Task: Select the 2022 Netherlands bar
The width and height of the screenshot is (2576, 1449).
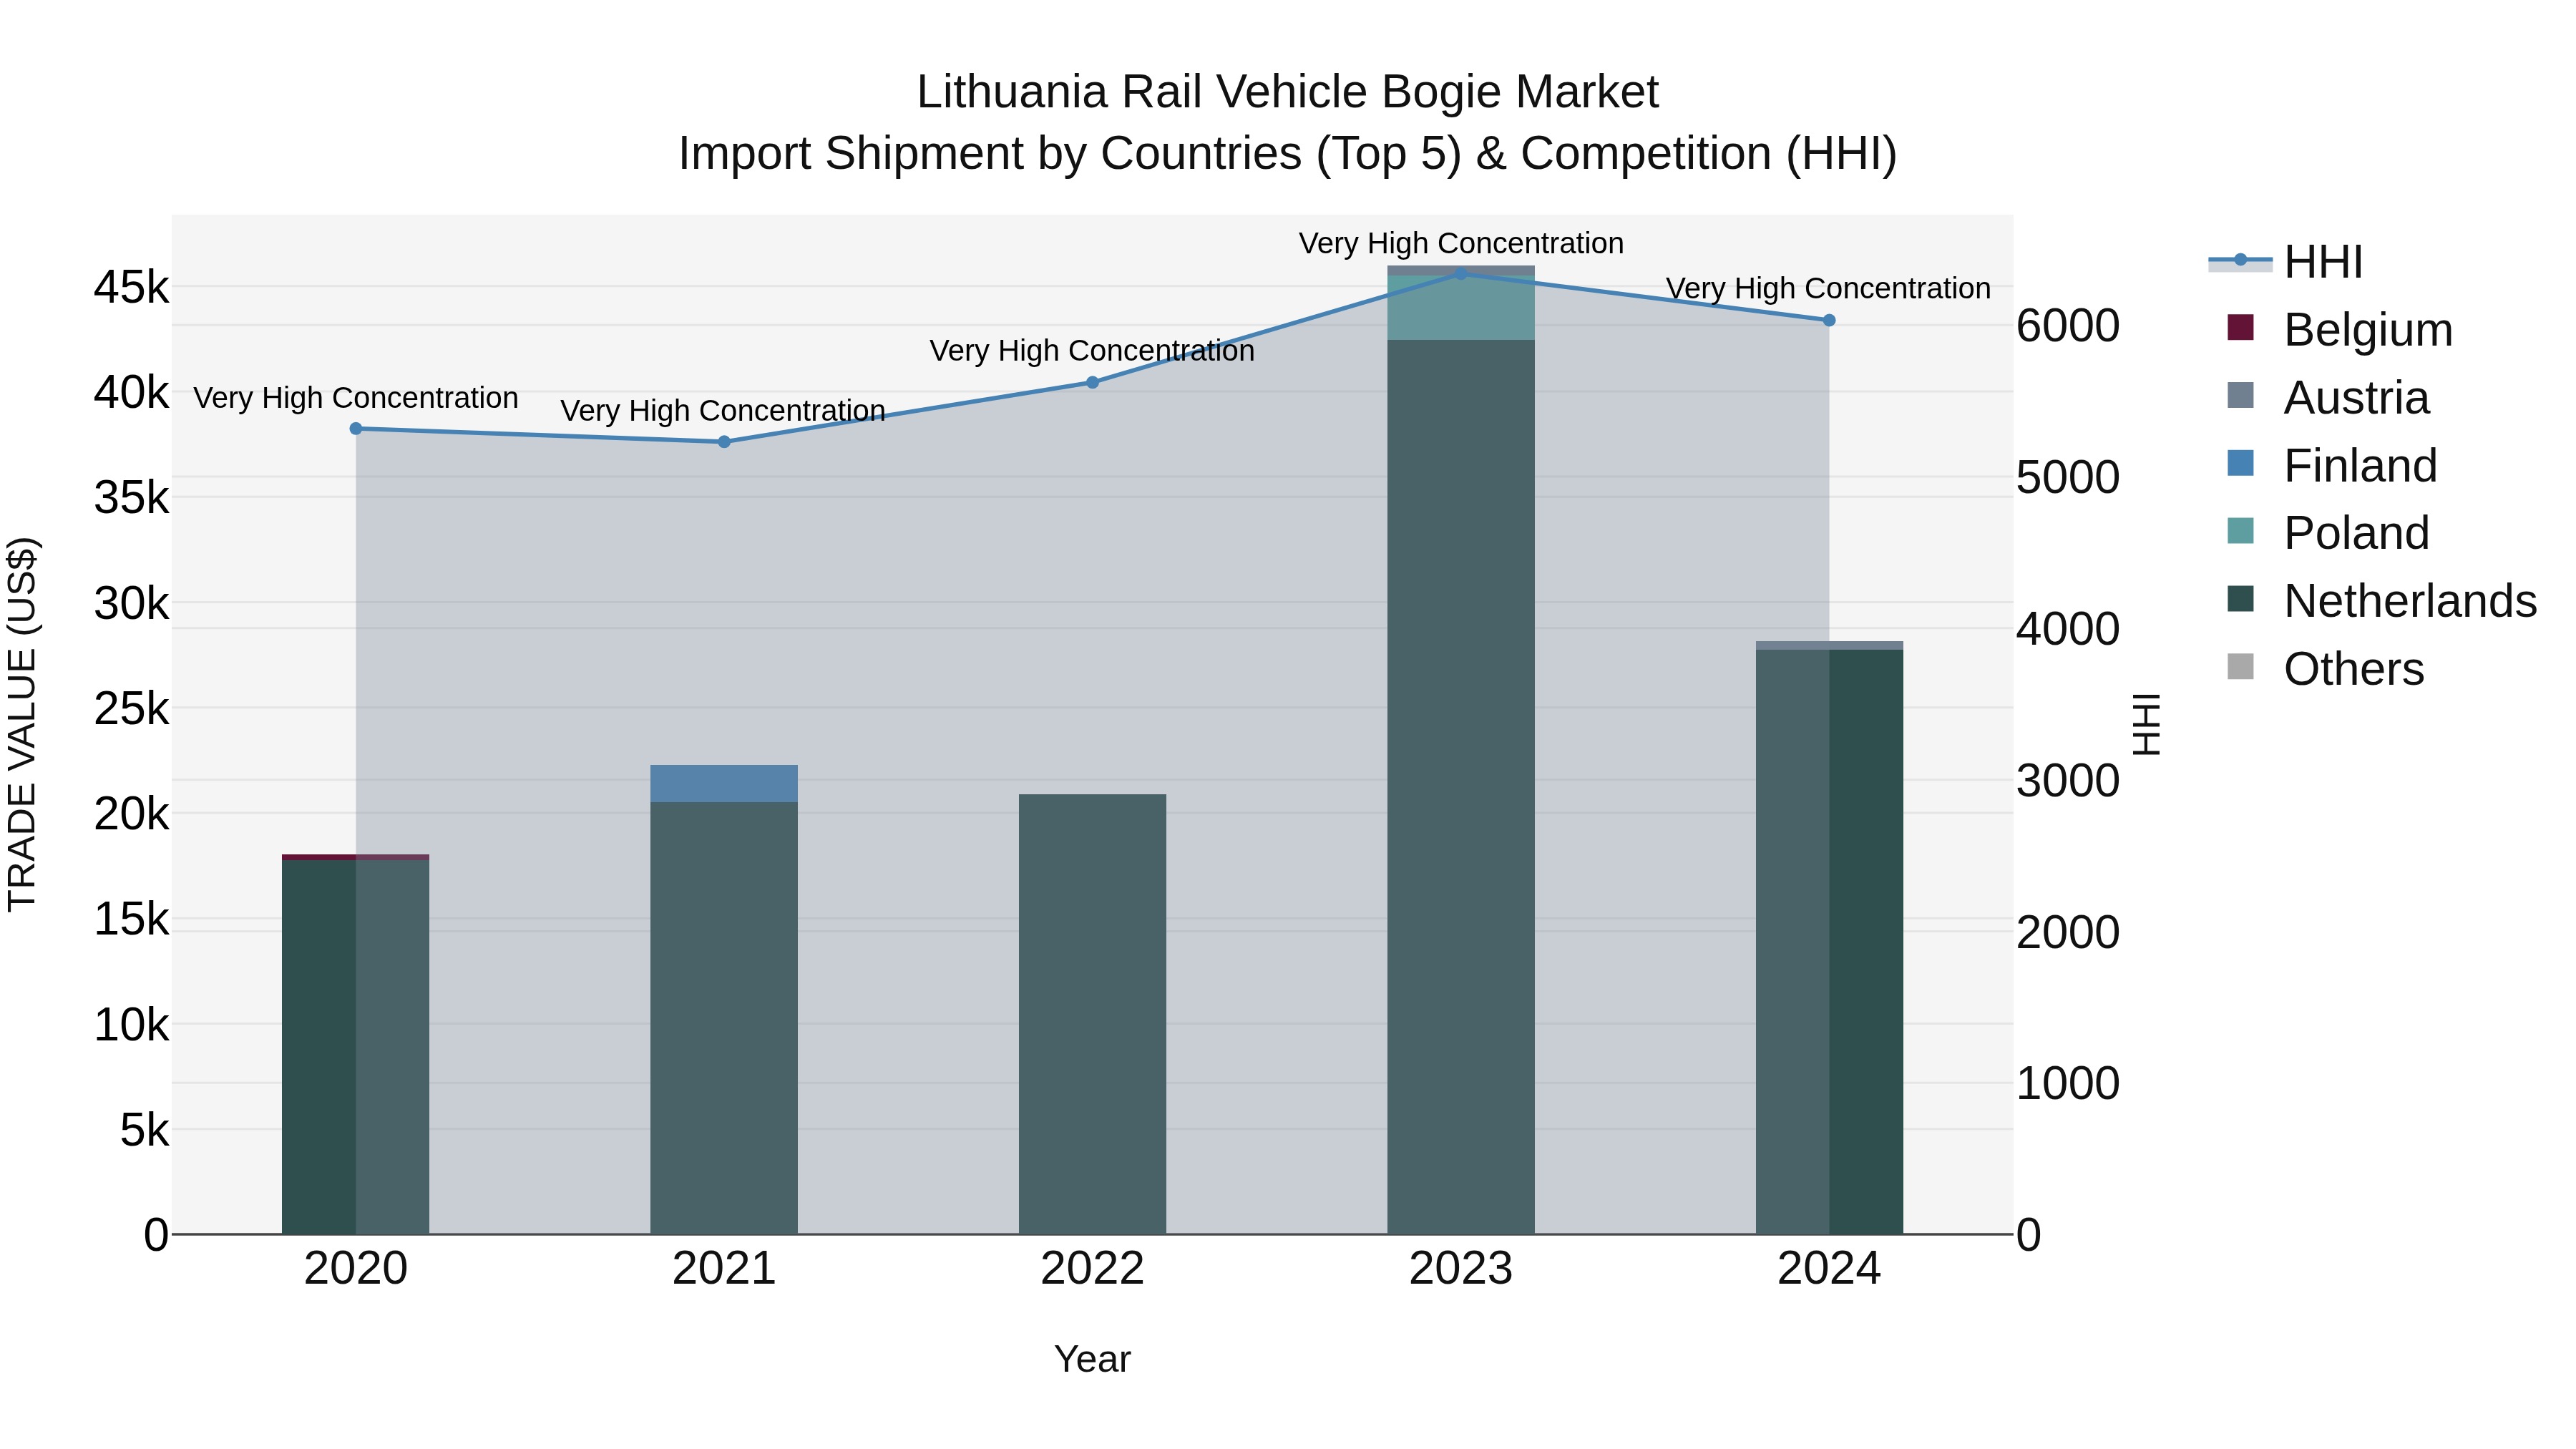Action: coord(1092,1014)
